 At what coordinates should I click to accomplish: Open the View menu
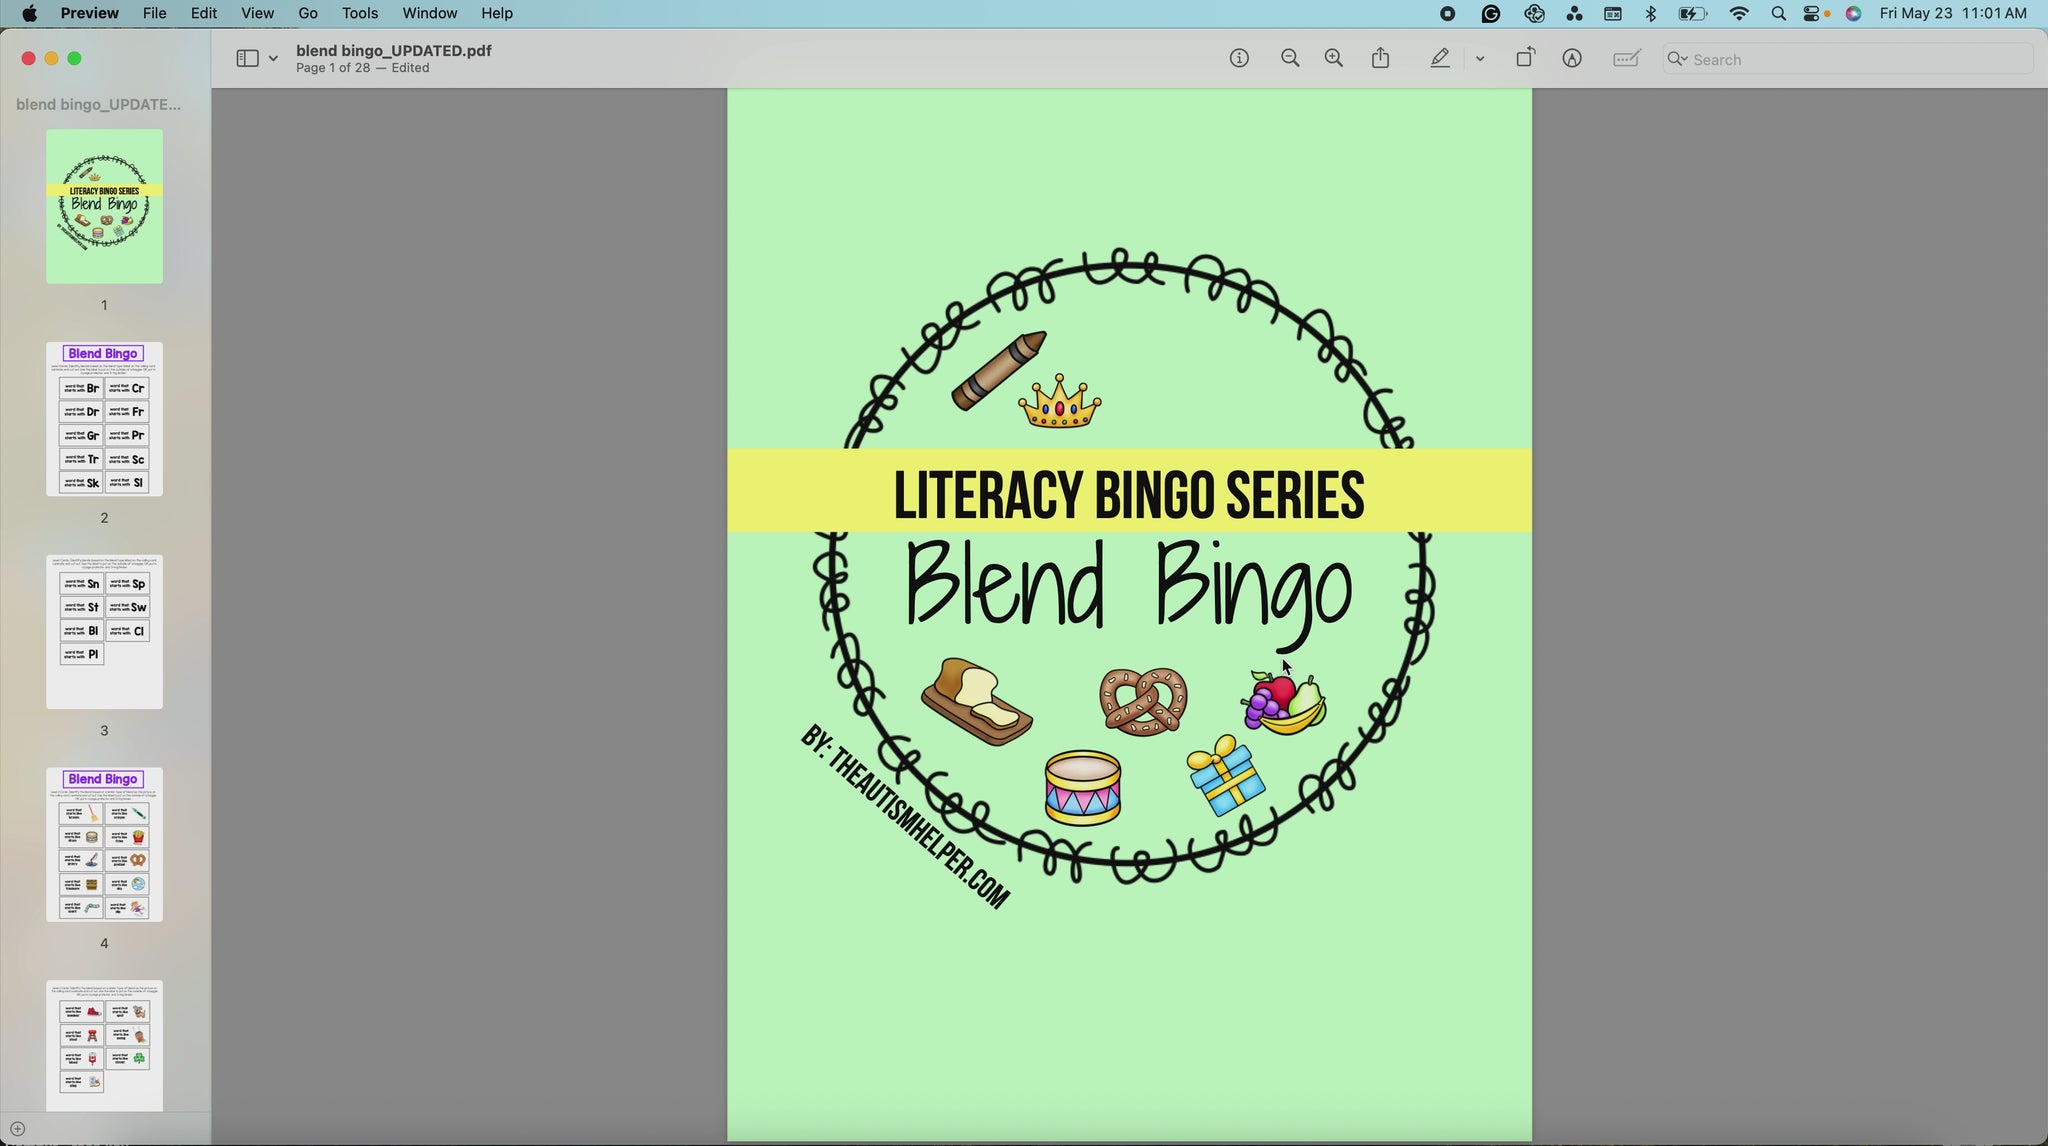[257, 14]
